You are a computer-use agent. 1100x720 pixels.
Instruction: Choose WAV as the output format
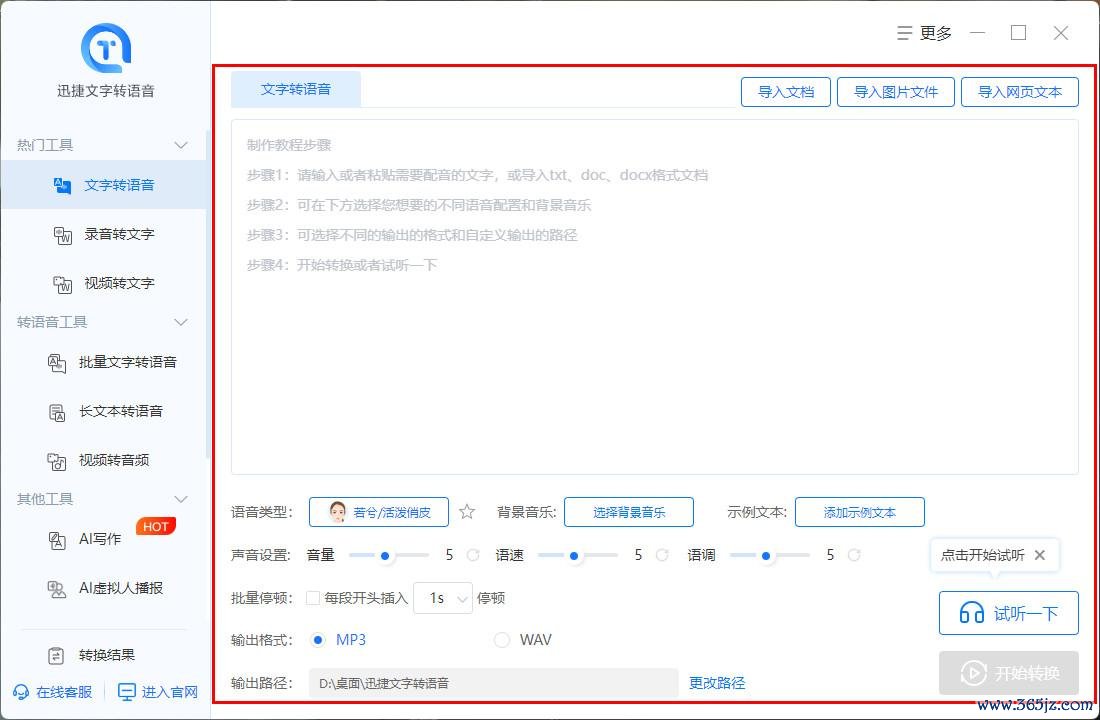point(502,640)
